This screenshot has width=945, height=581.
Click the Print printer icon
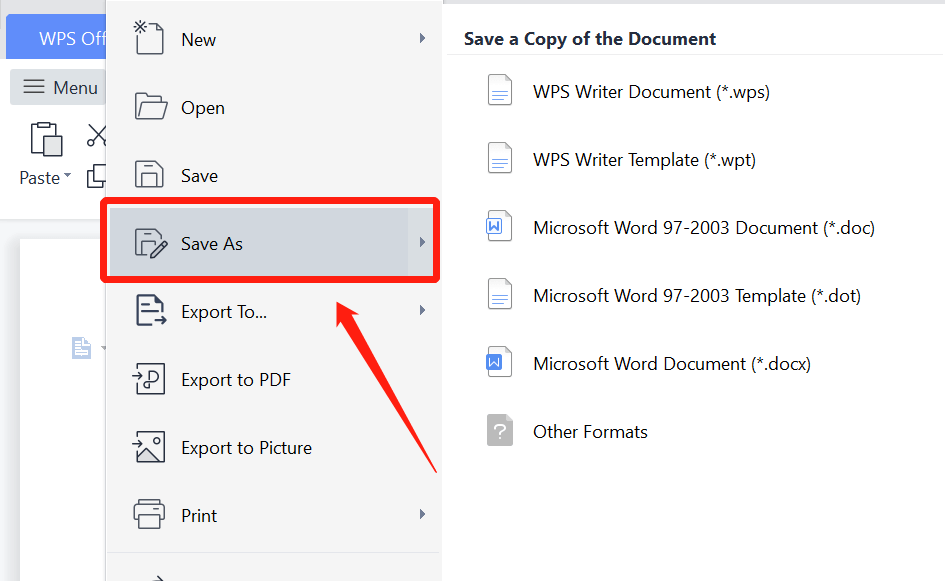pos(149,514)
